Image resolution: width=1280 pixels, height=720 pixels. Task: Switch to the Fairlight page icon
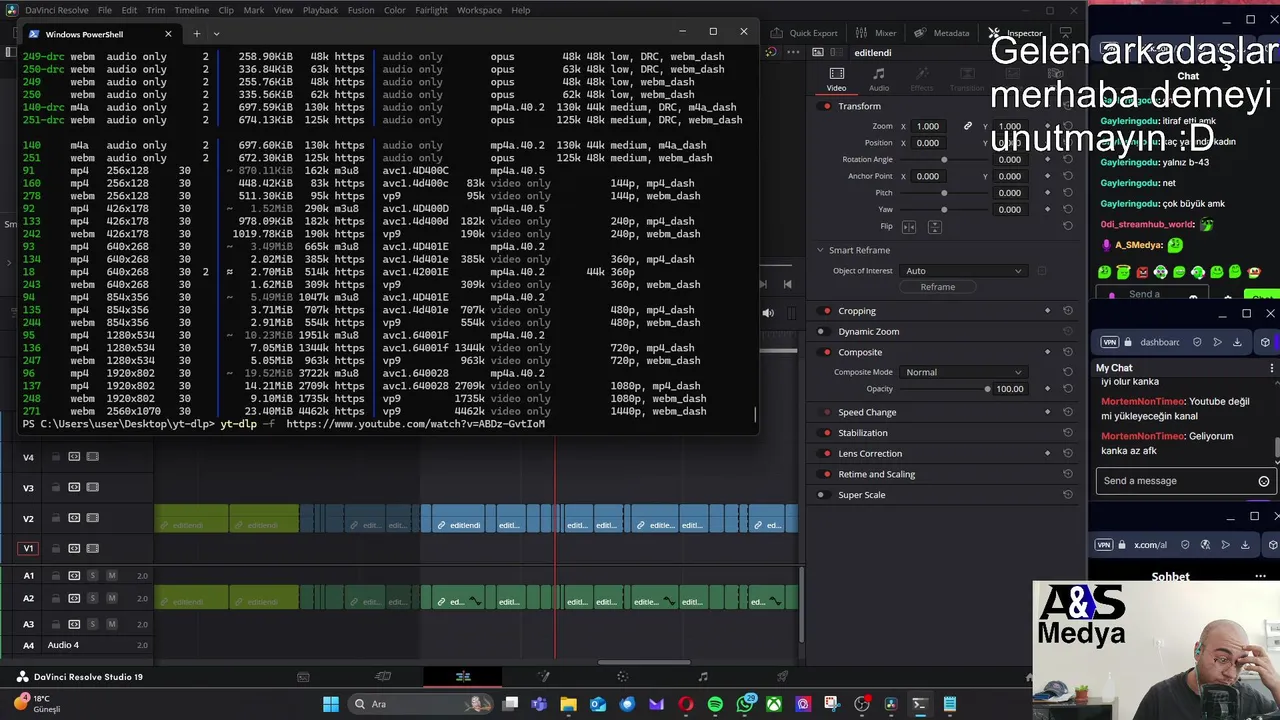[x=703, y=677]
